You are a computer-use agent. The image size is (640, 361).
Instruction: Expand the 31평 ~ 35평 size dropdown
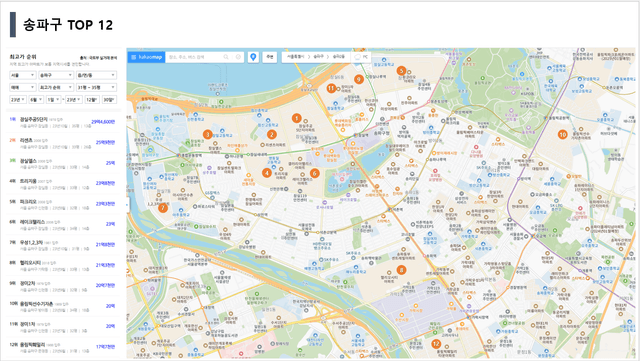click(96, 87)
